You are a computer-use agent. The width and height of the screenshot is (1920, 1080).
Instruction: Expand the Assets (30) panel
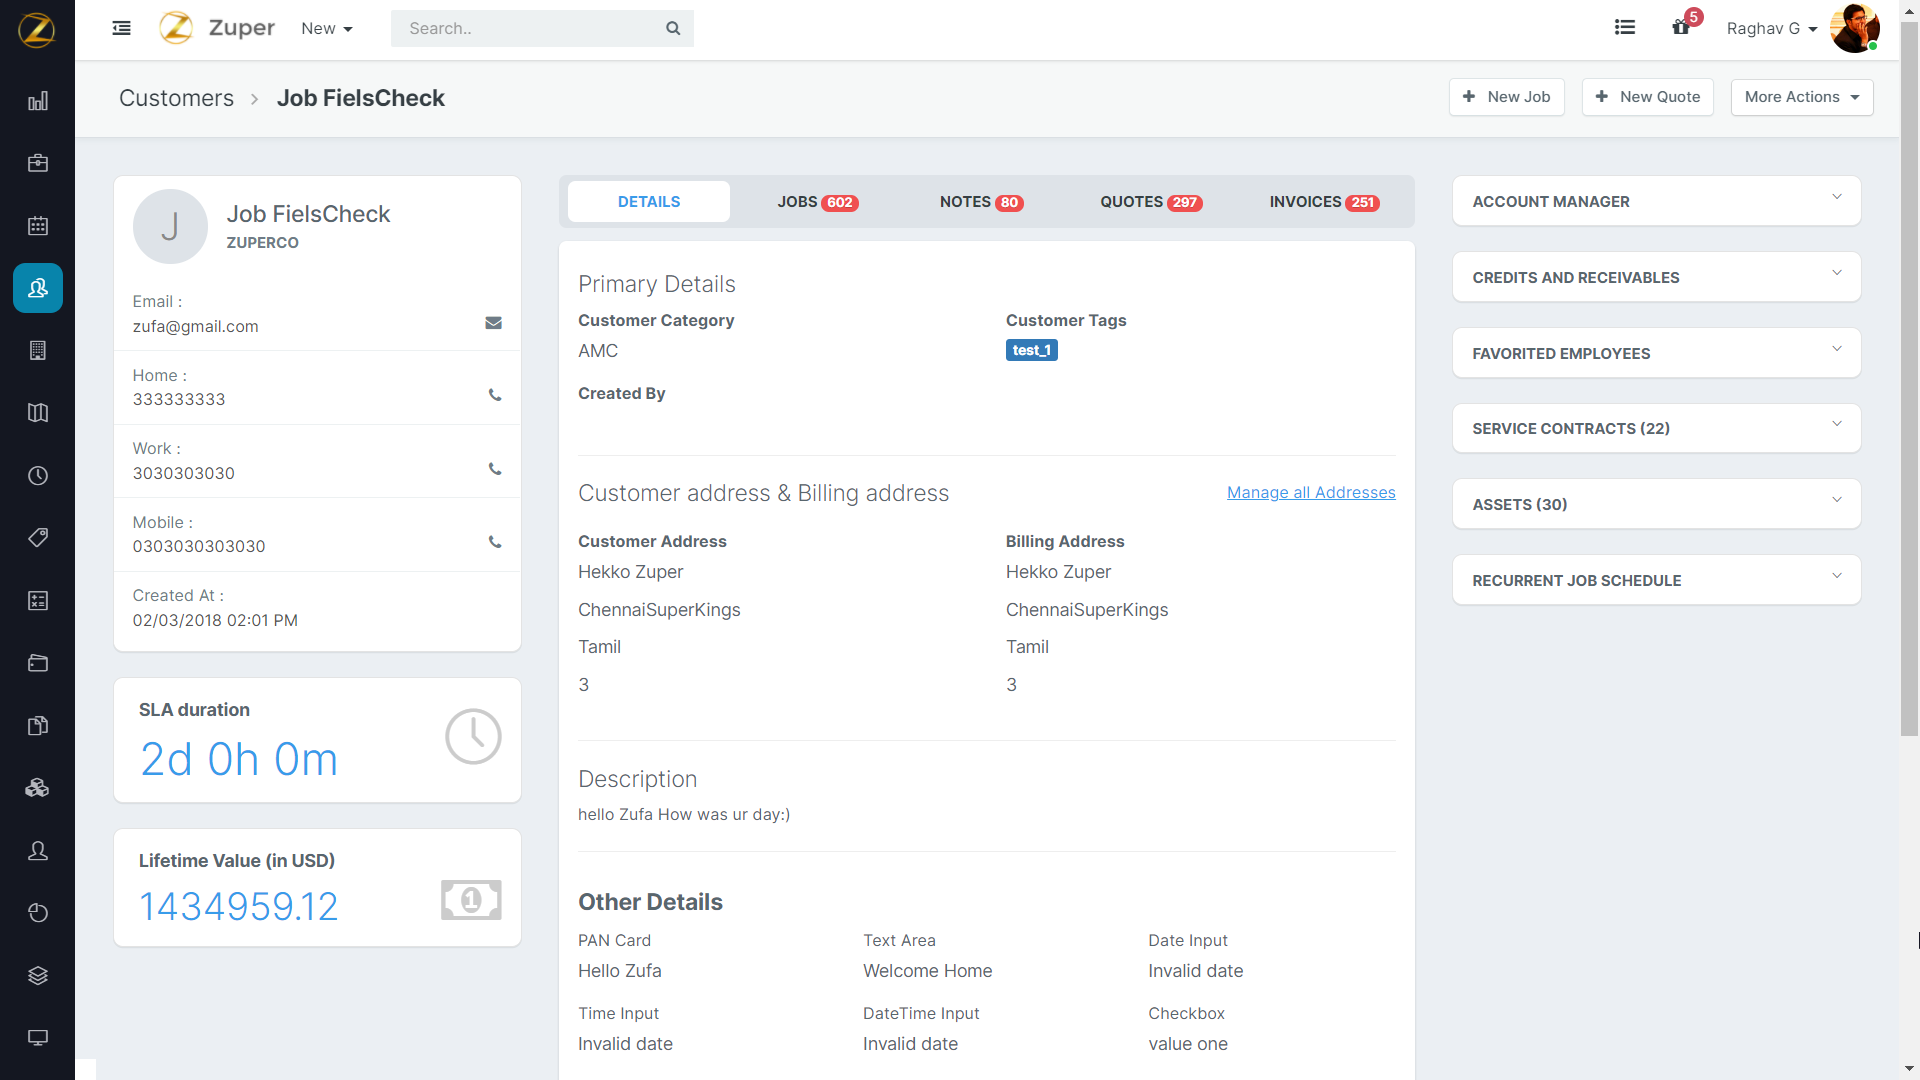[1656, 504]
